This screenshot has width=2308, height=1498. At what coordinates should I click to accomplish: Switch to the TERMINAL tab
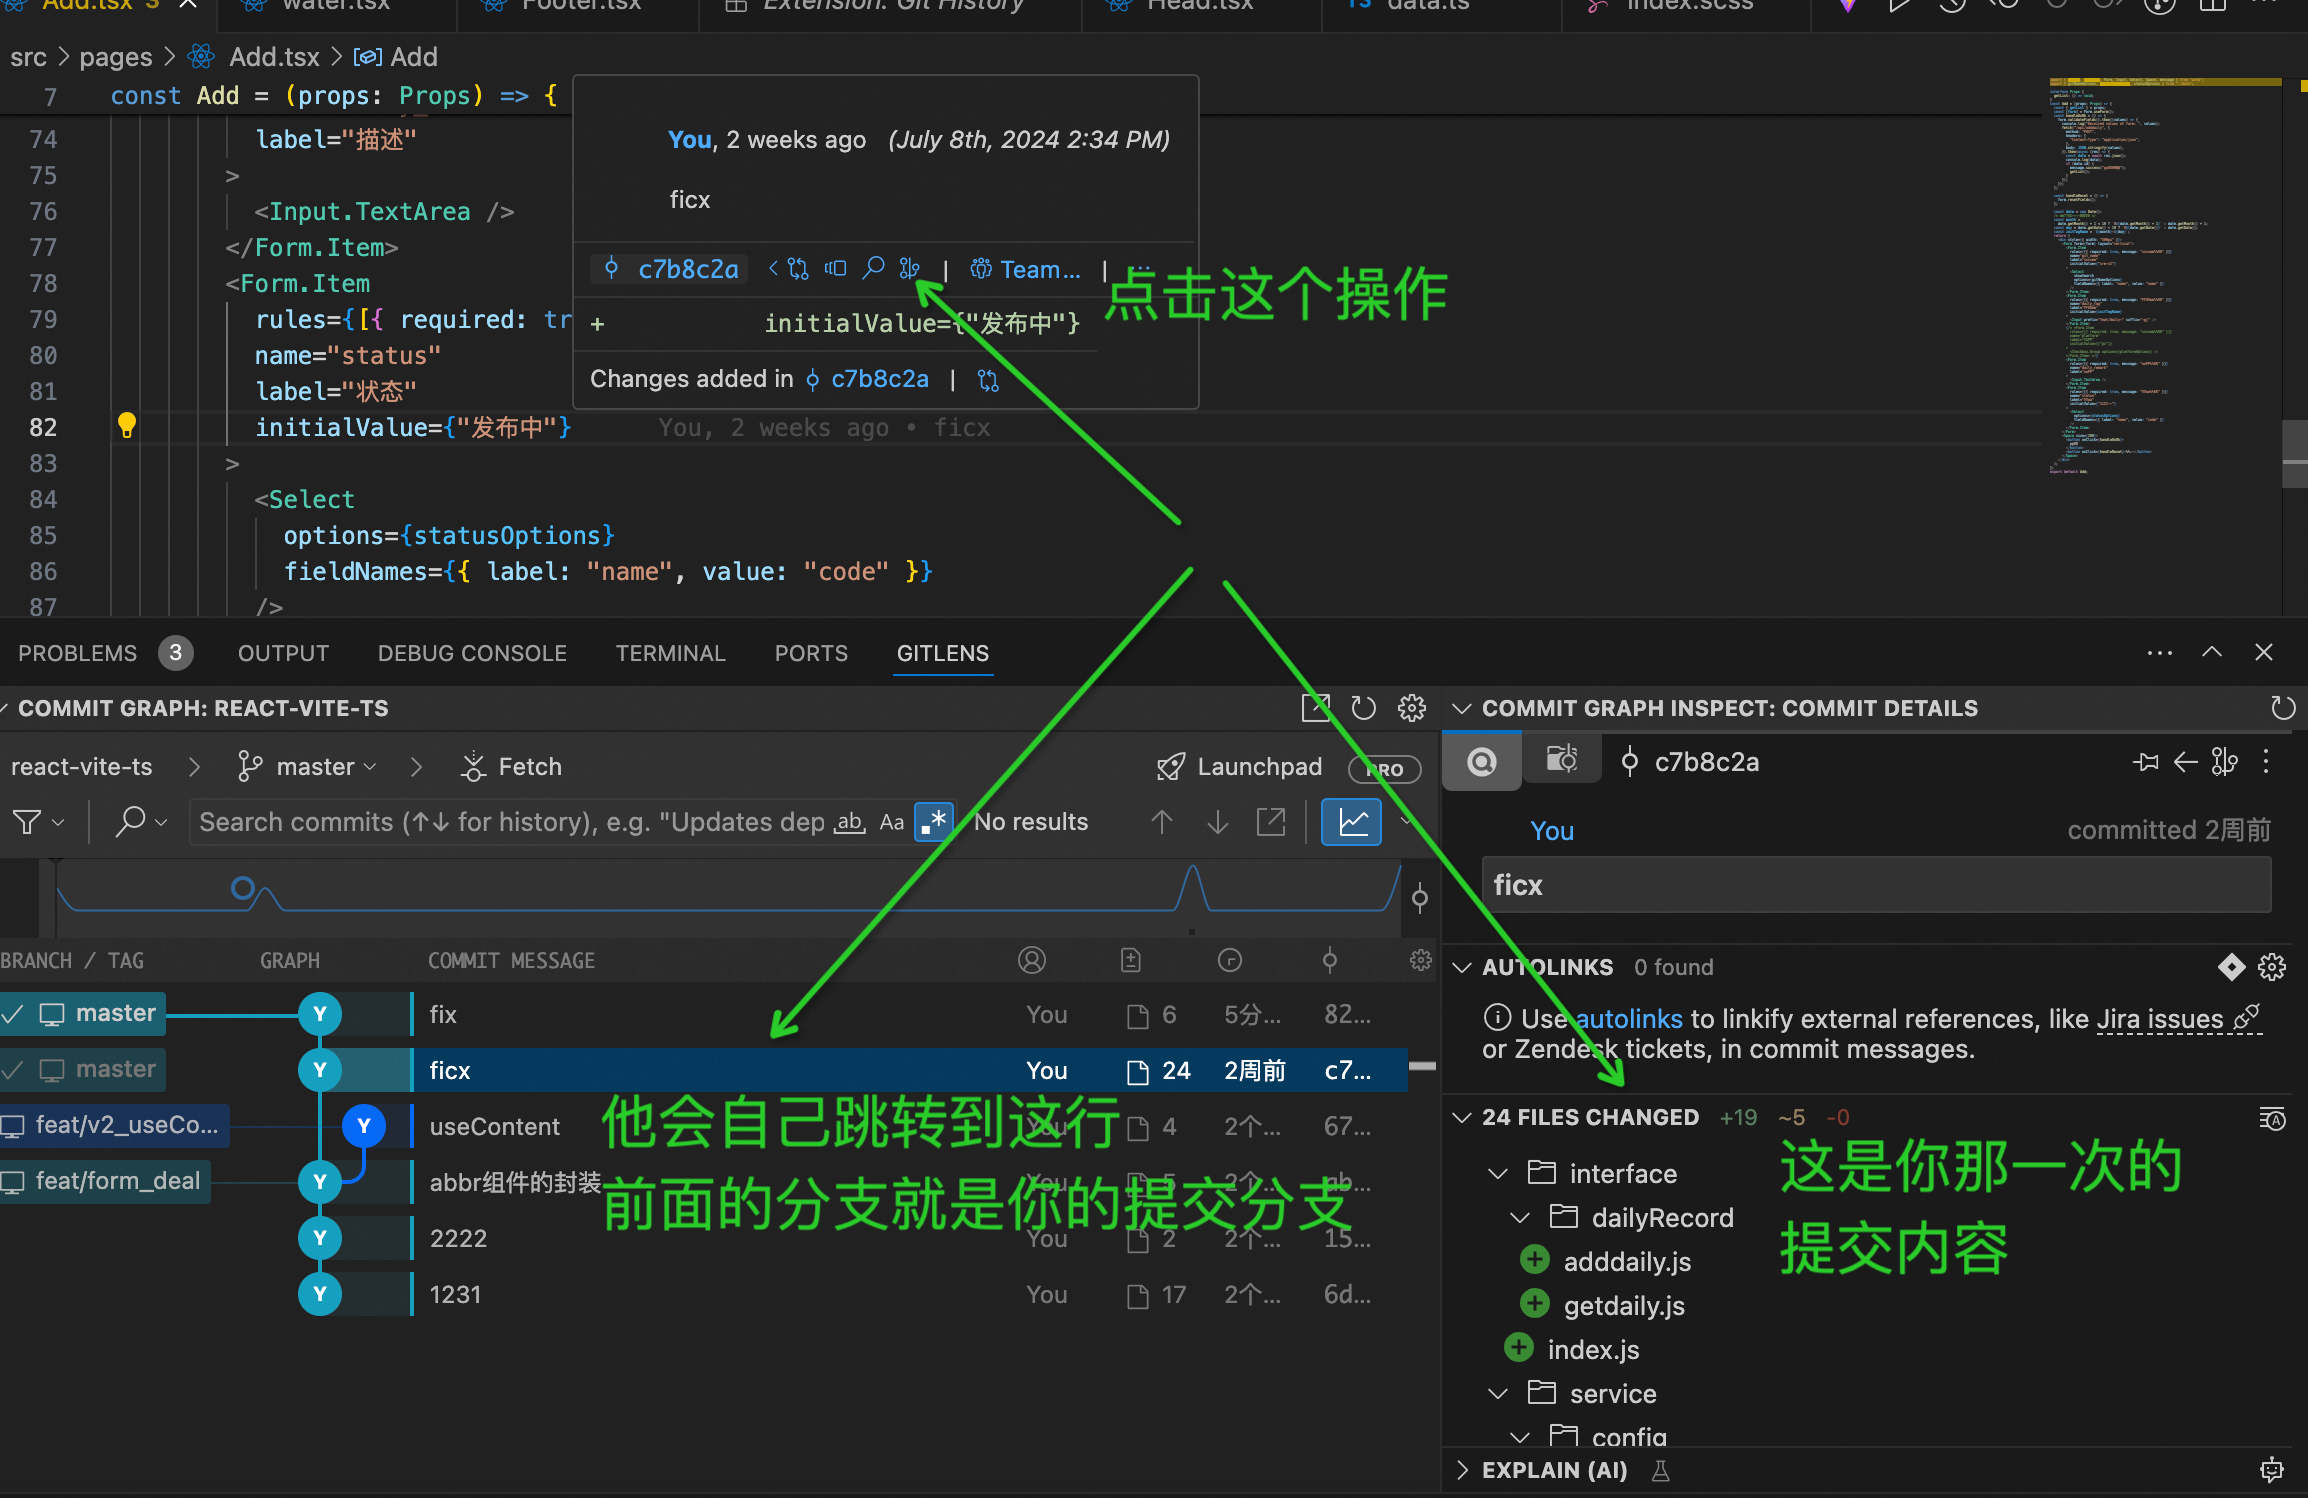[x=668, y=651]
